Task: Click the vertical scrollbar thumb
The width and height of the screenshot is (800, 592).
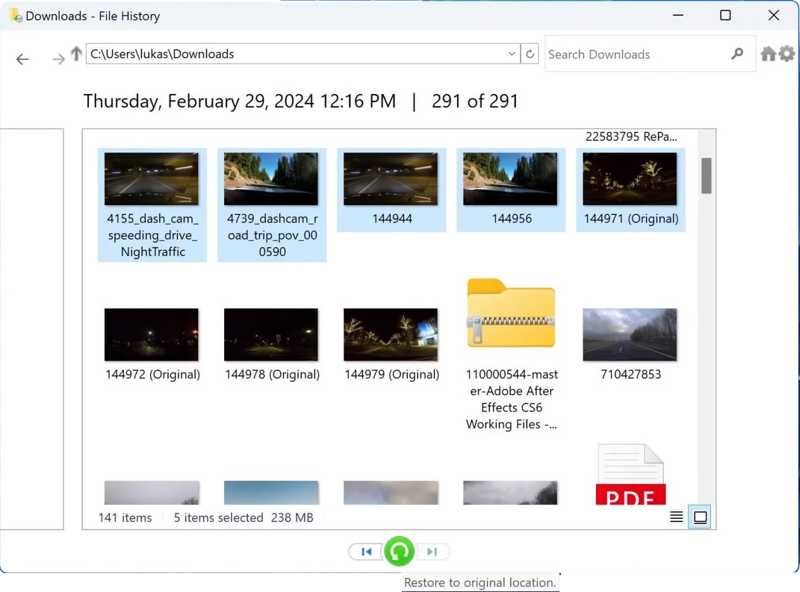Action: [x=706, y=176]
